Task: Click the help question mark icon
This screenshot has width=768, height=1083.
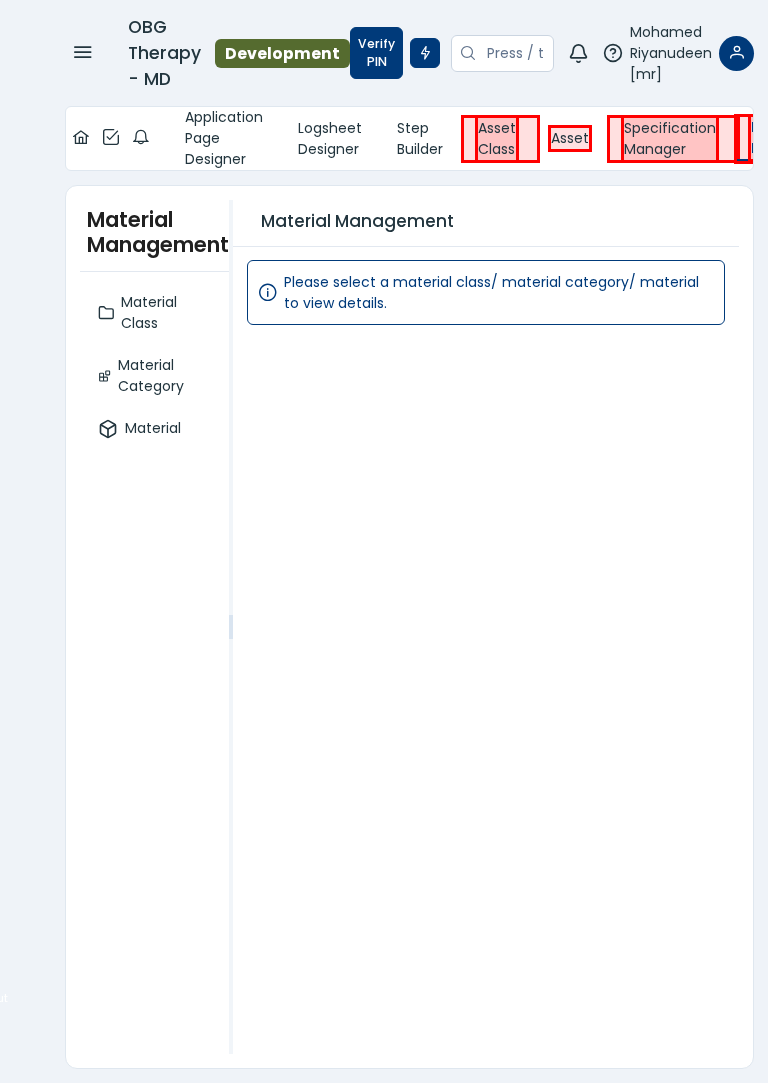Action: pos(613,53)
